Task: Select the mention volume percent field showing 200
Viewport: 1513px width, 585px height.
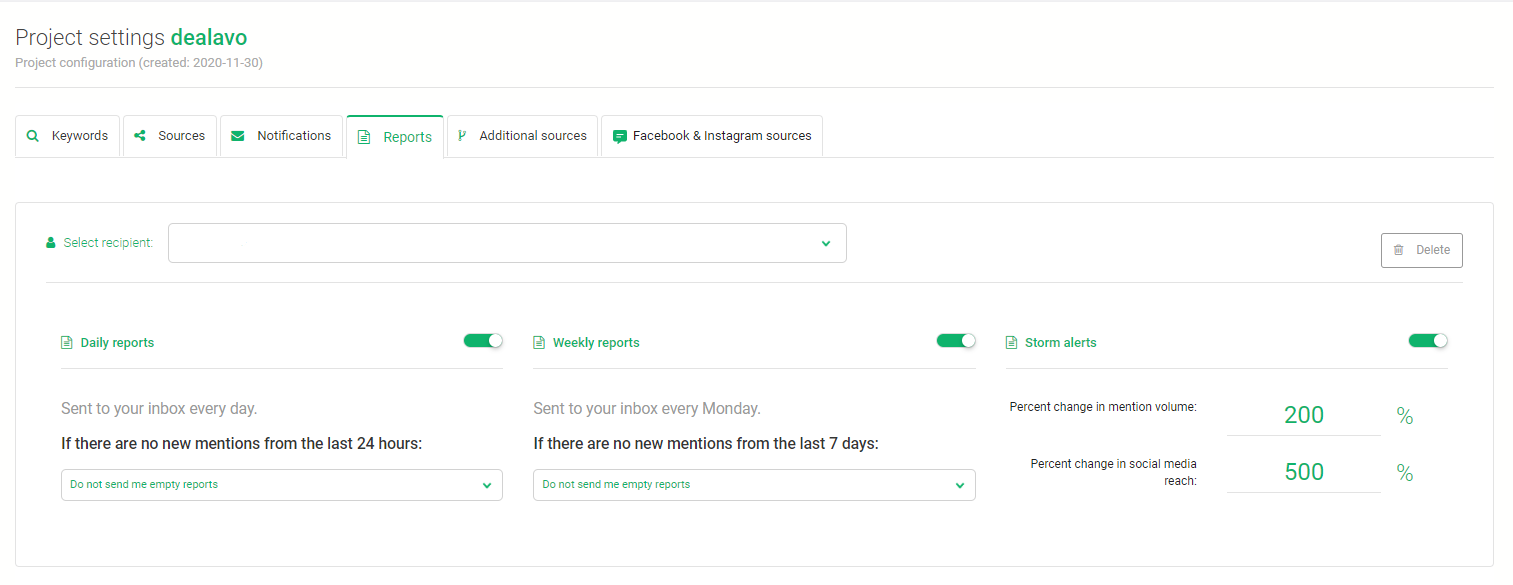Action: [1304, 415]
